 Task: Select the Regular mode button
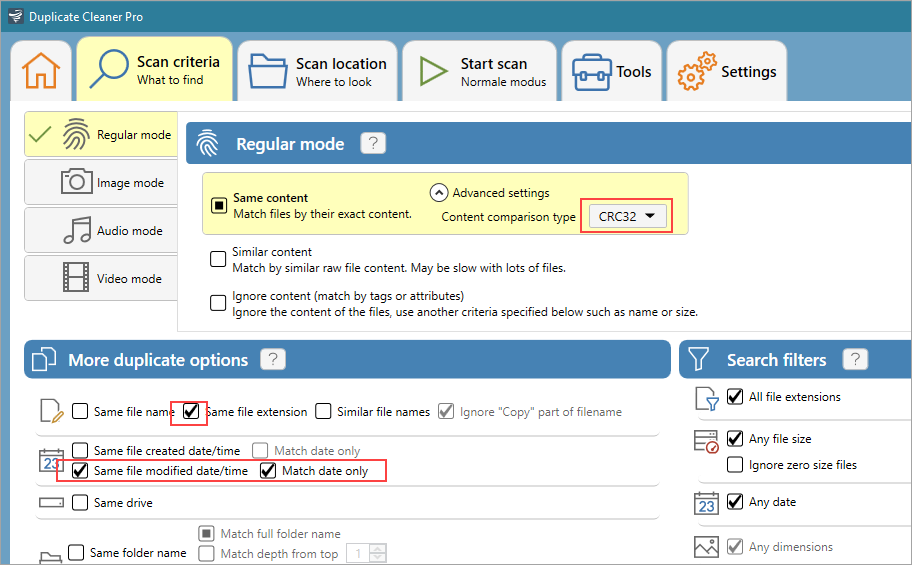coord(100,134)
